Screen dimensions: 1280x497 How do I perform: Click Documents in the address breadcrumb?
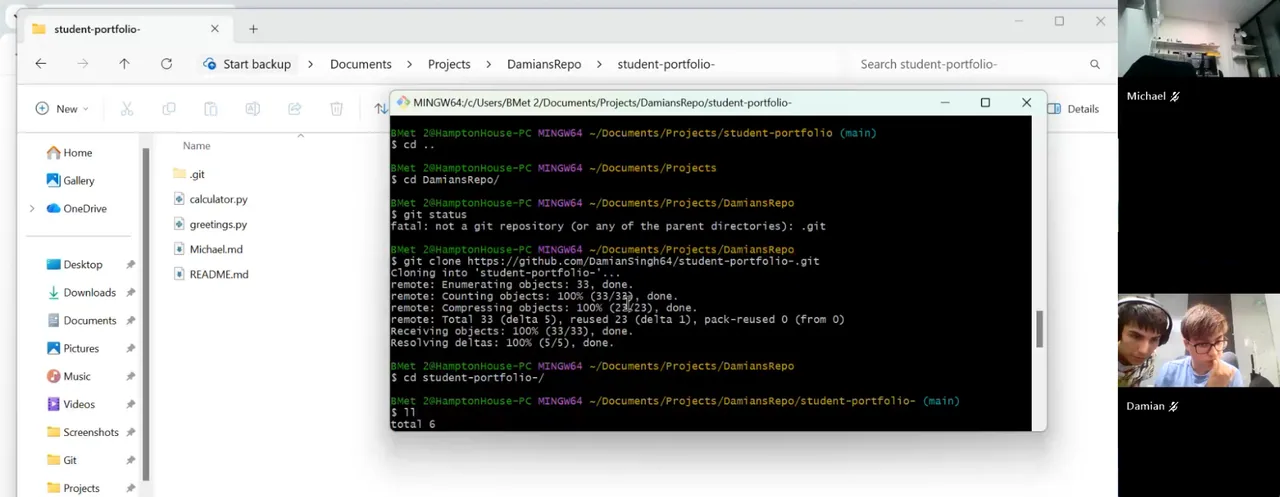pos(361,64)
